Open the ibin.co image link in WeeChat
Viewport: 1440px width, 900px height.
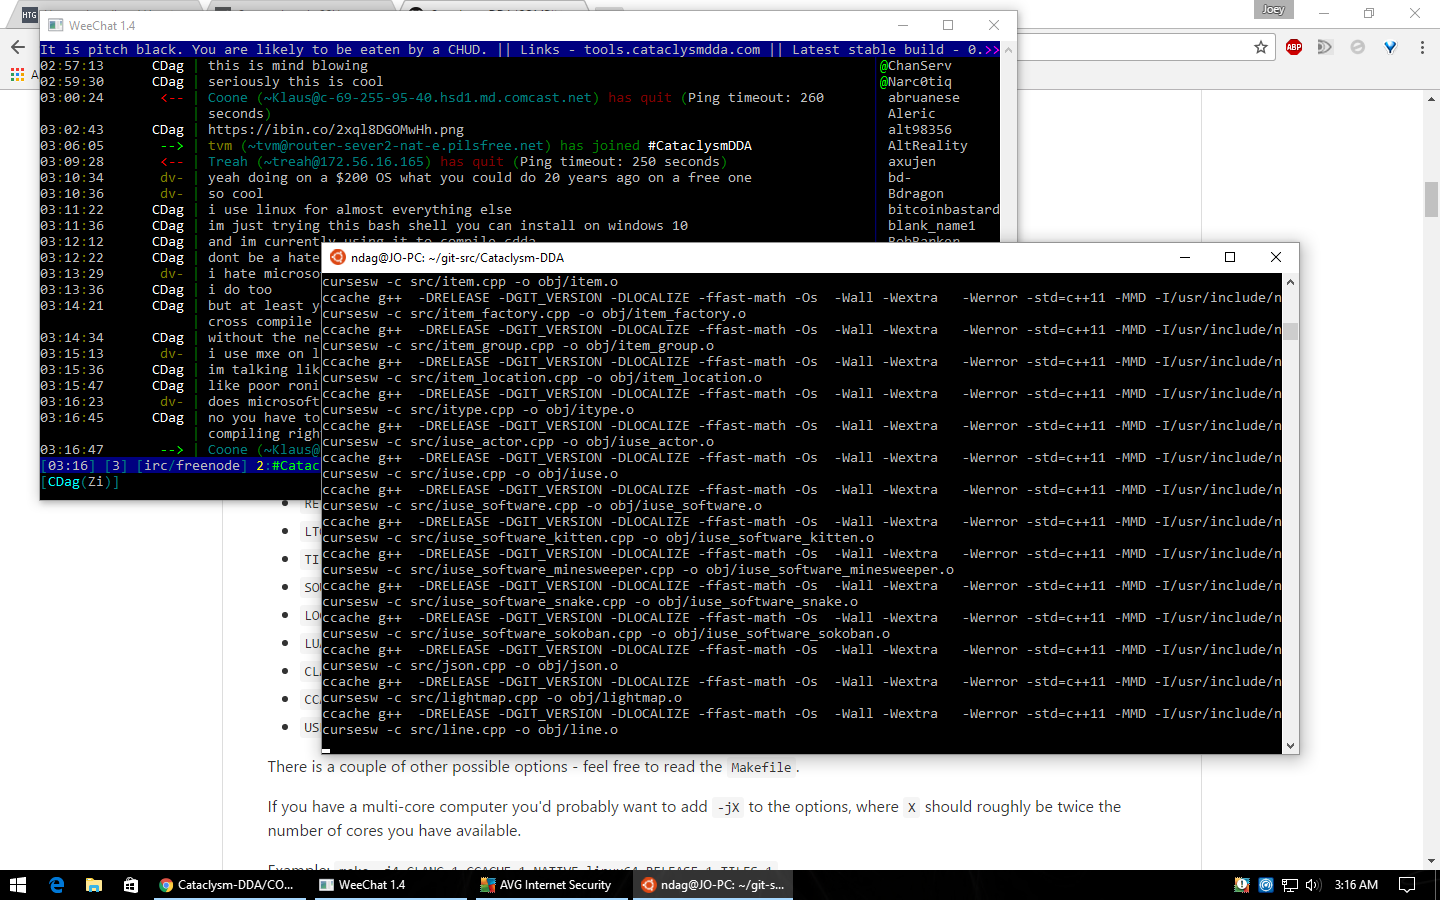click(336, 130)
